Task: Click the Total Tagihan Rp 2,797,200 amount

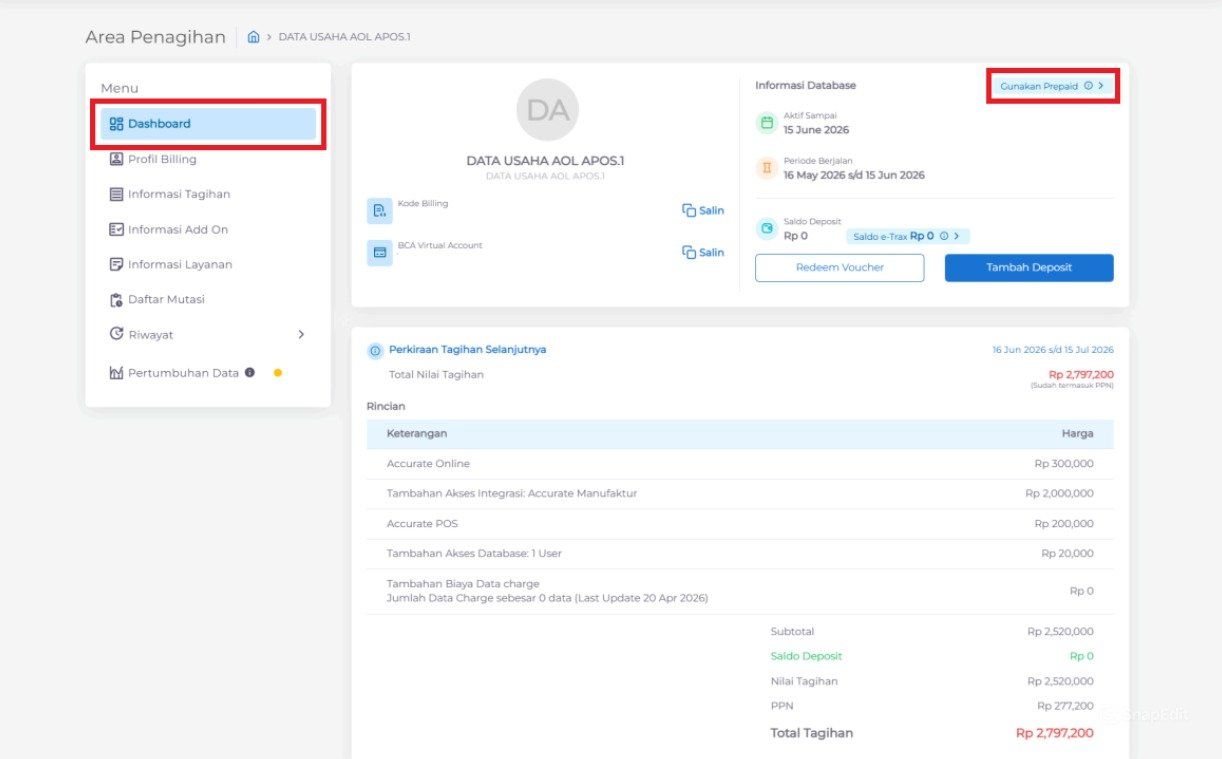Action: pyautogui.click(x=1055, y=733)
